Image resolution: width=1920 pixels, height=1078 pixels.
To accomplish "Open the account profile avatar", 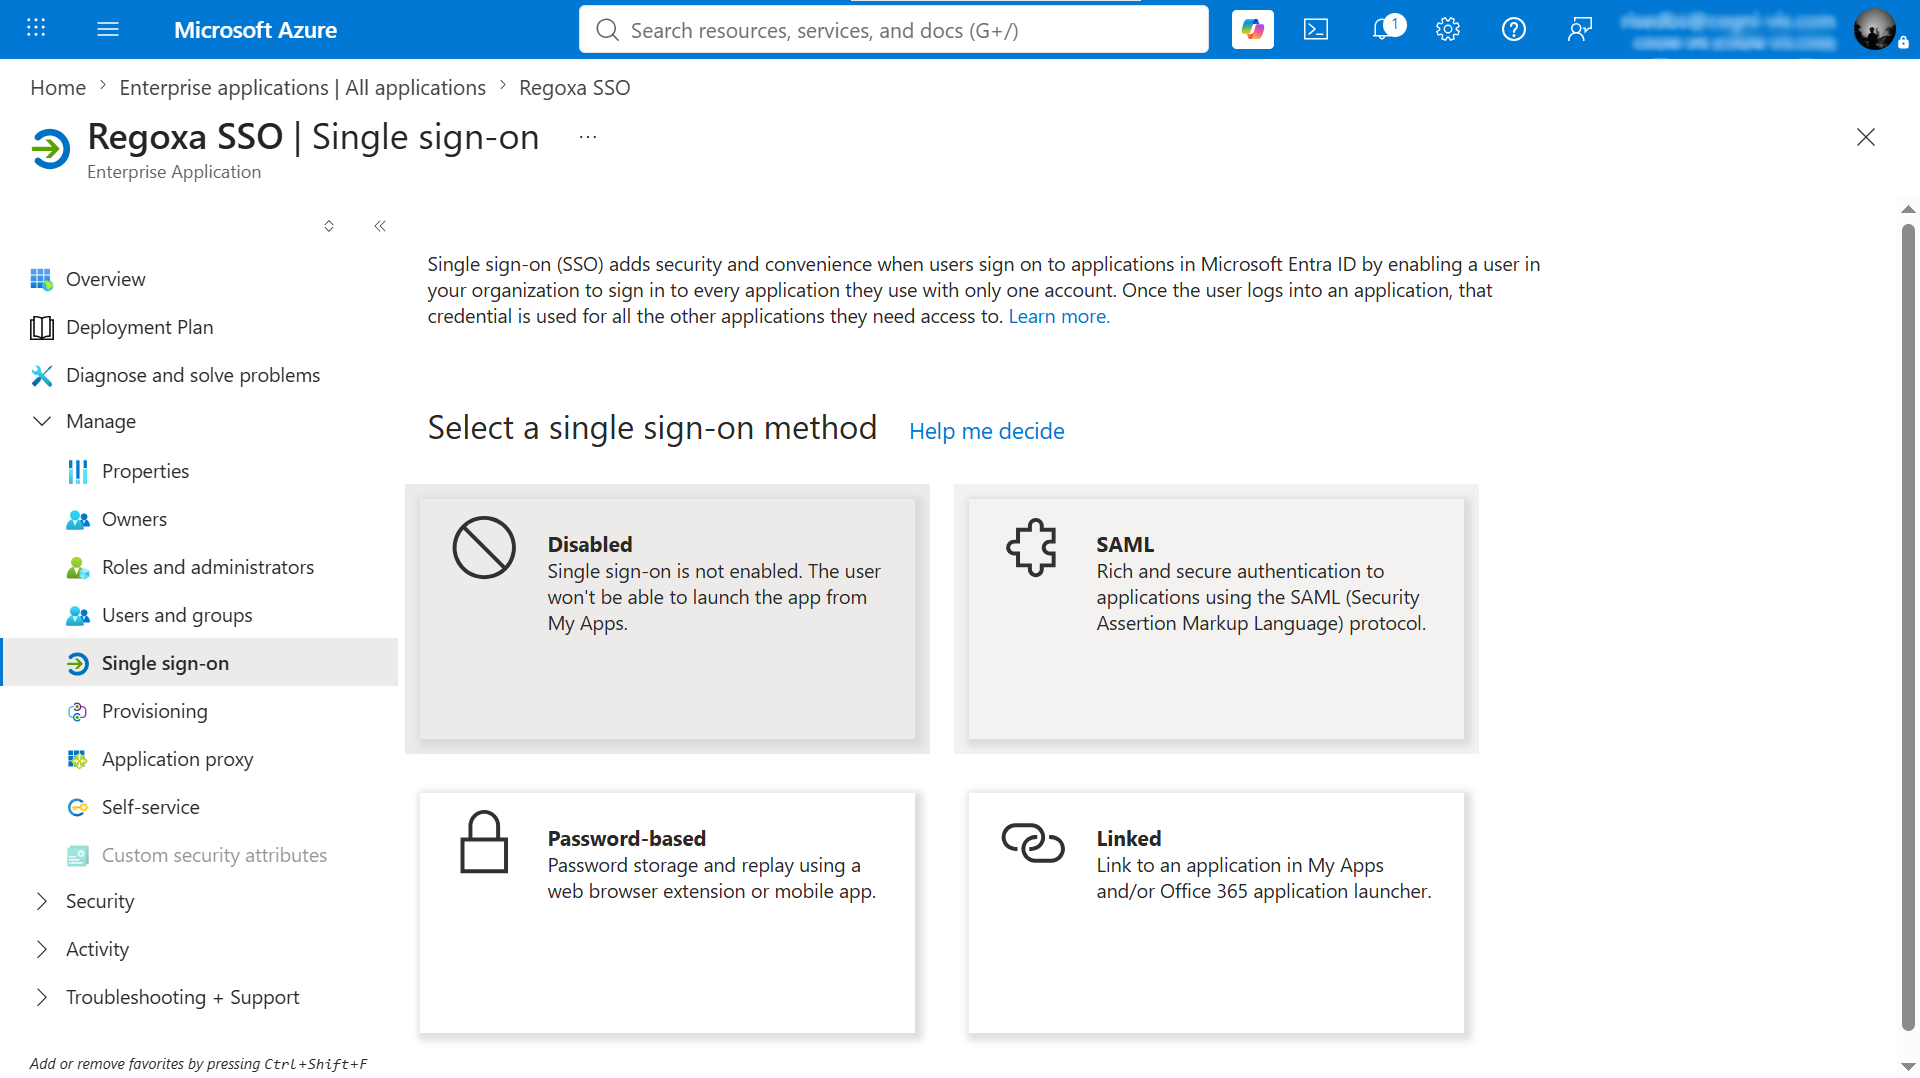I will (1874, 29).
